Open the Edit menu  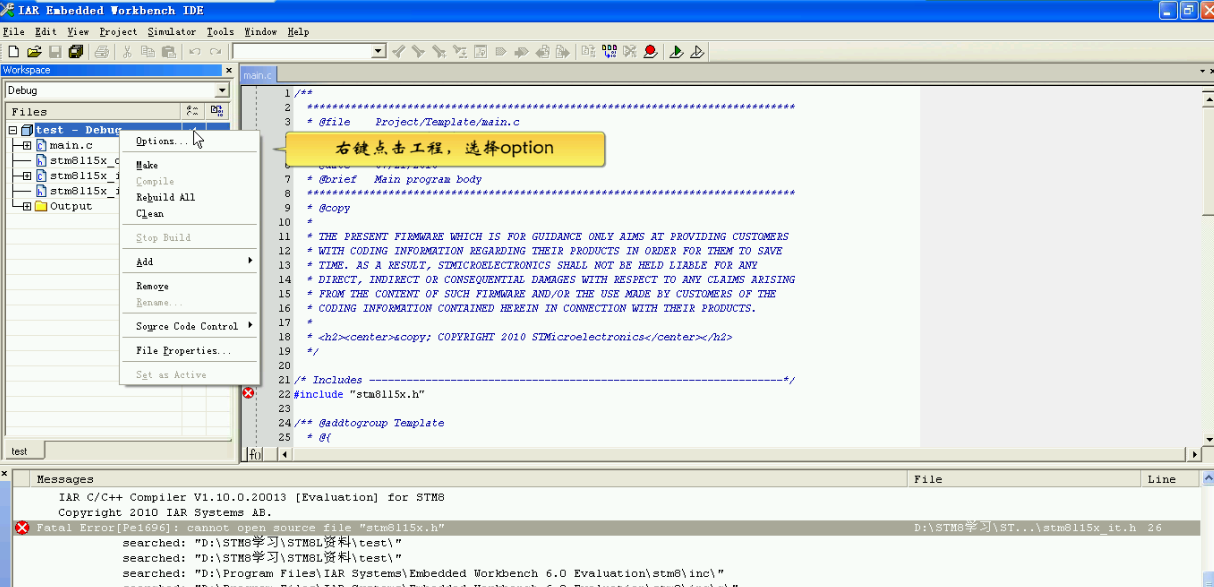click(45, 32)
